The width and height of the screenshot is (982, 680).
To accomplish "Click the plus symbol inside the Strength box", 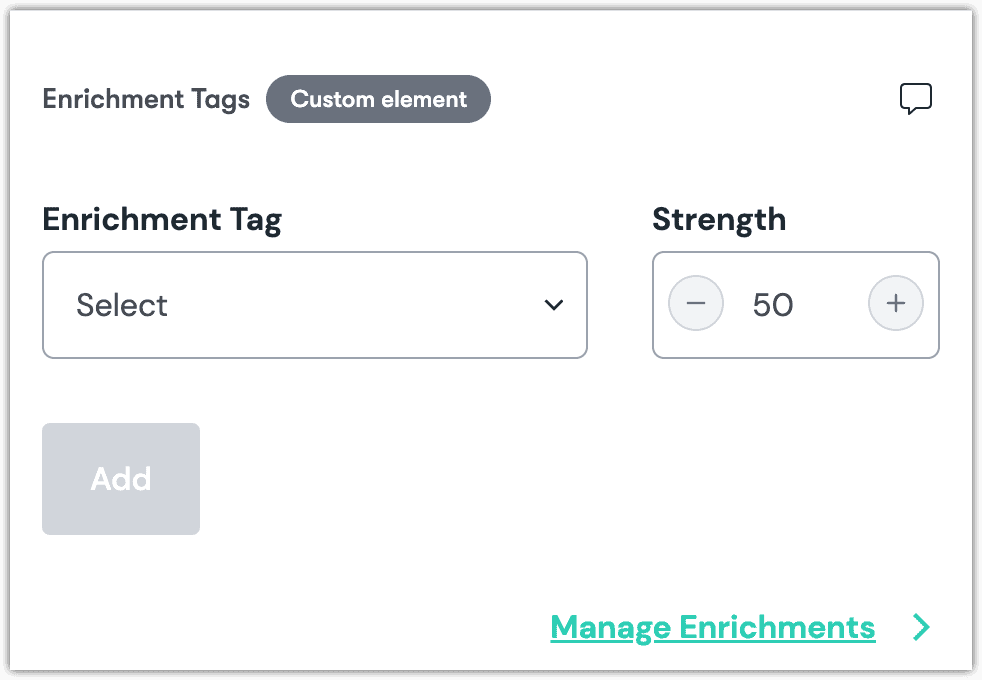I will pyautogui.click(x=895, y=304).
